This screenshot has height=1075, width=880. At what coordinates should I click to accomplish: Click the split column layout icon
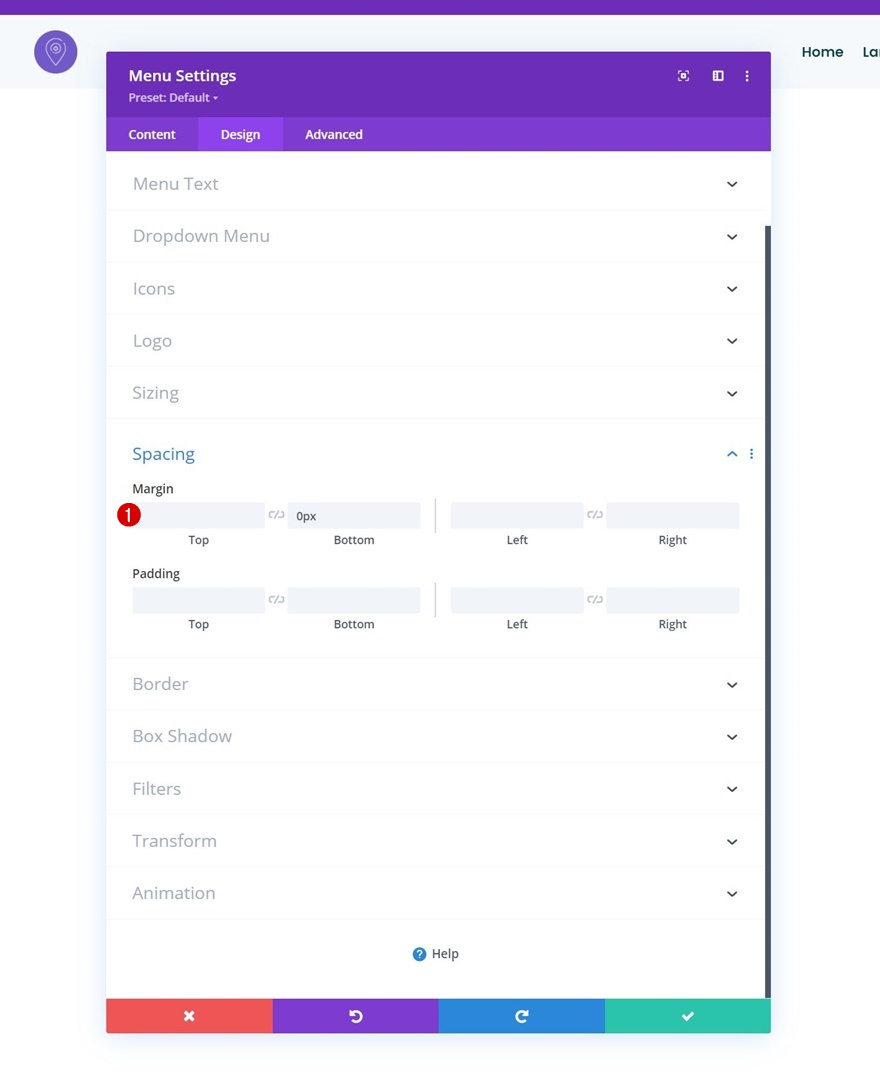tap(718, 76)
